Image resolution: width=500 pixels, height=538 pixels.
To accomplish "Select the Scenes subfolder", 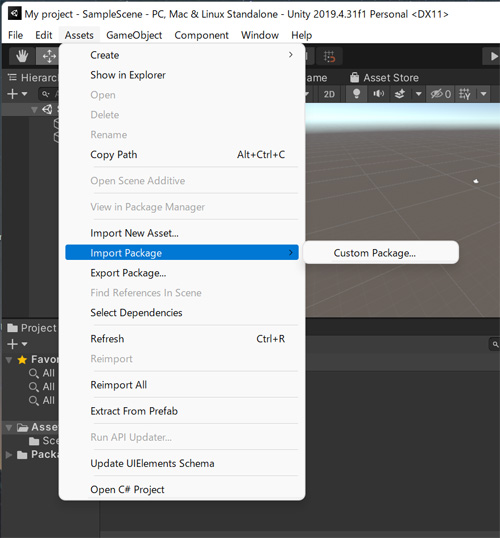I will 44,441.
